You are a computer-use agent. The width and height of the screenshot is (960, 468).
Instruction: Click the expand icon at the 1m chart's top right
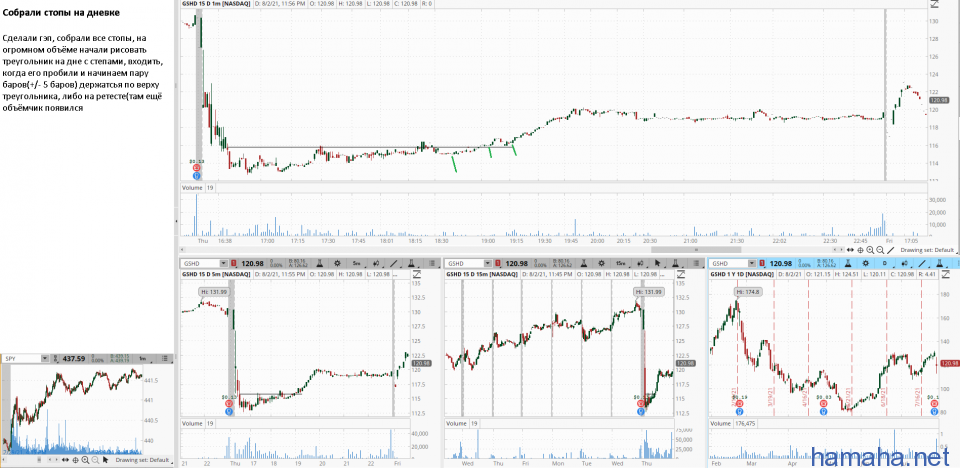[934, 4]
